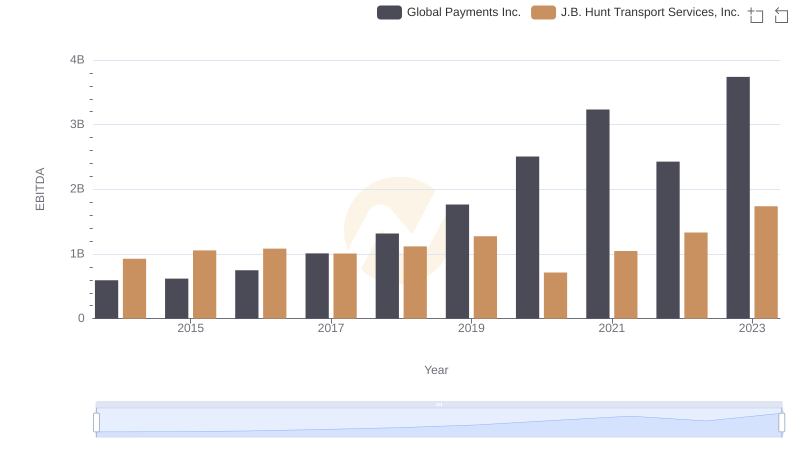Image resolution: width=800 pixels, height=461 pixels.
Task: Select the 2014 J.B. Hunt orange bar
Action: (135, 289)
